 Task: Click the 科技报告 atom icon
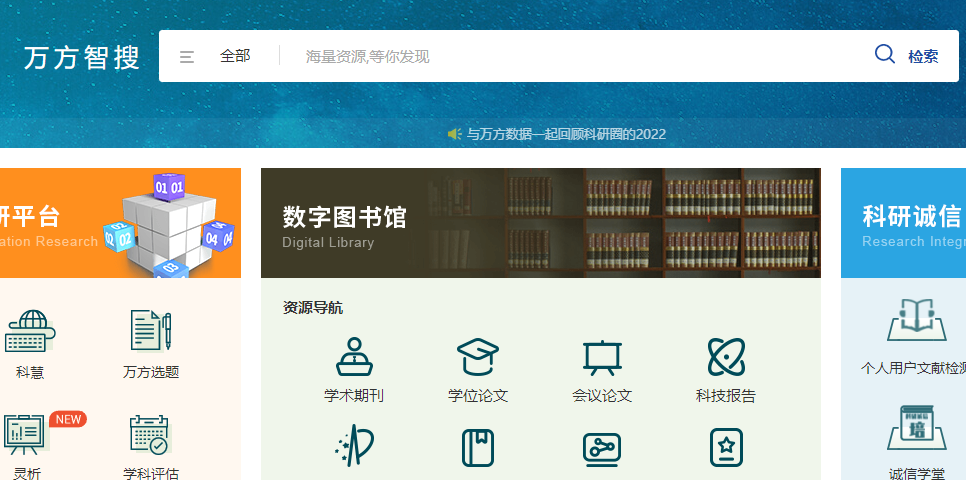[x=726, y=357]
